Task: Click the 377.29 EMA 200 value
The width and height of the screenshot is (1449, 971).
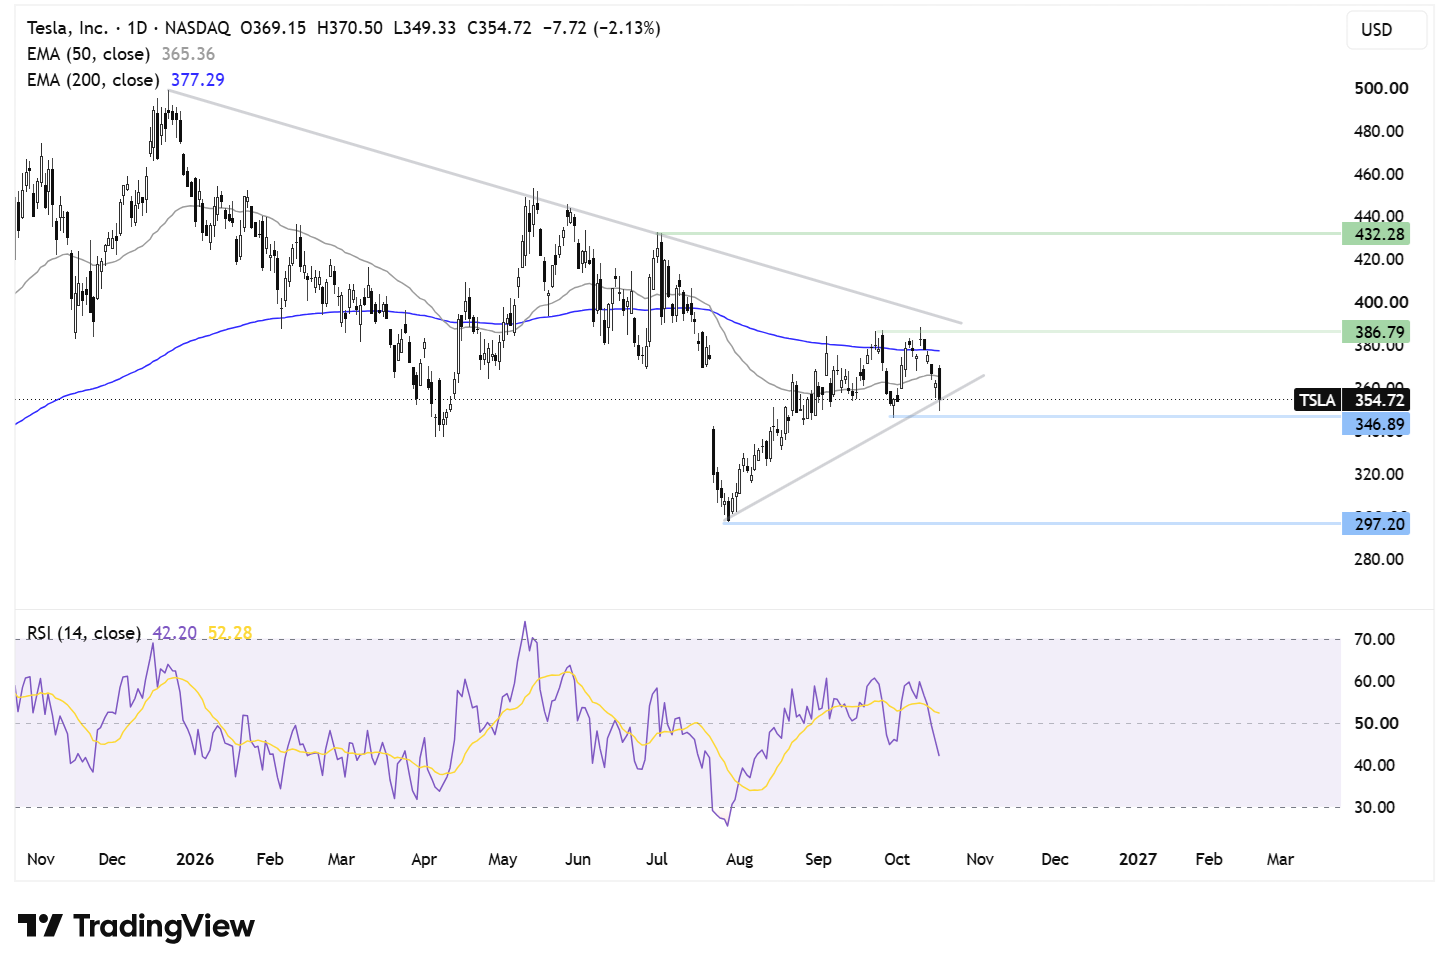Action: [198, 80]
